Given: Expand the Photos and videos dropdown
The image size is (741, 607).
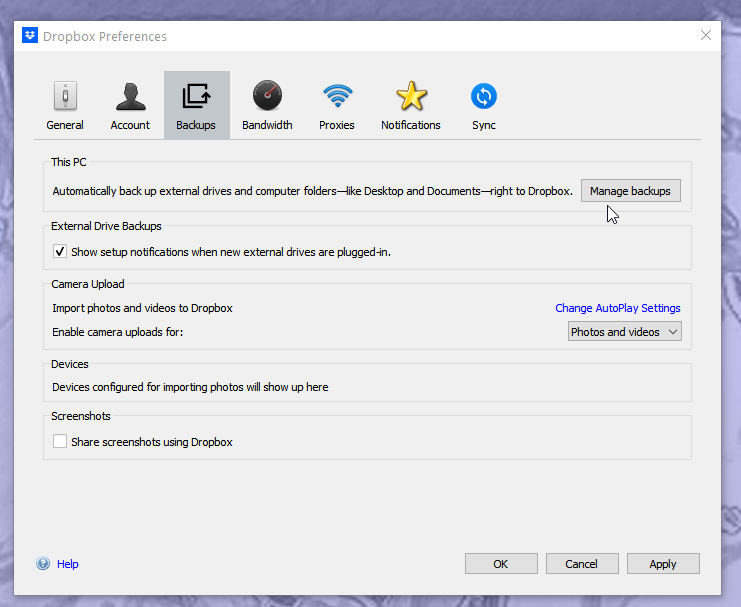Looking at the screenshot, I should click(625, 332).
